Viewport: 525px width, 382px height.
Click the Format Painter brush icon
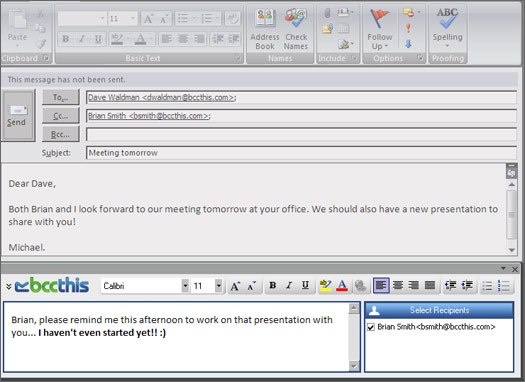click(41, 44)
